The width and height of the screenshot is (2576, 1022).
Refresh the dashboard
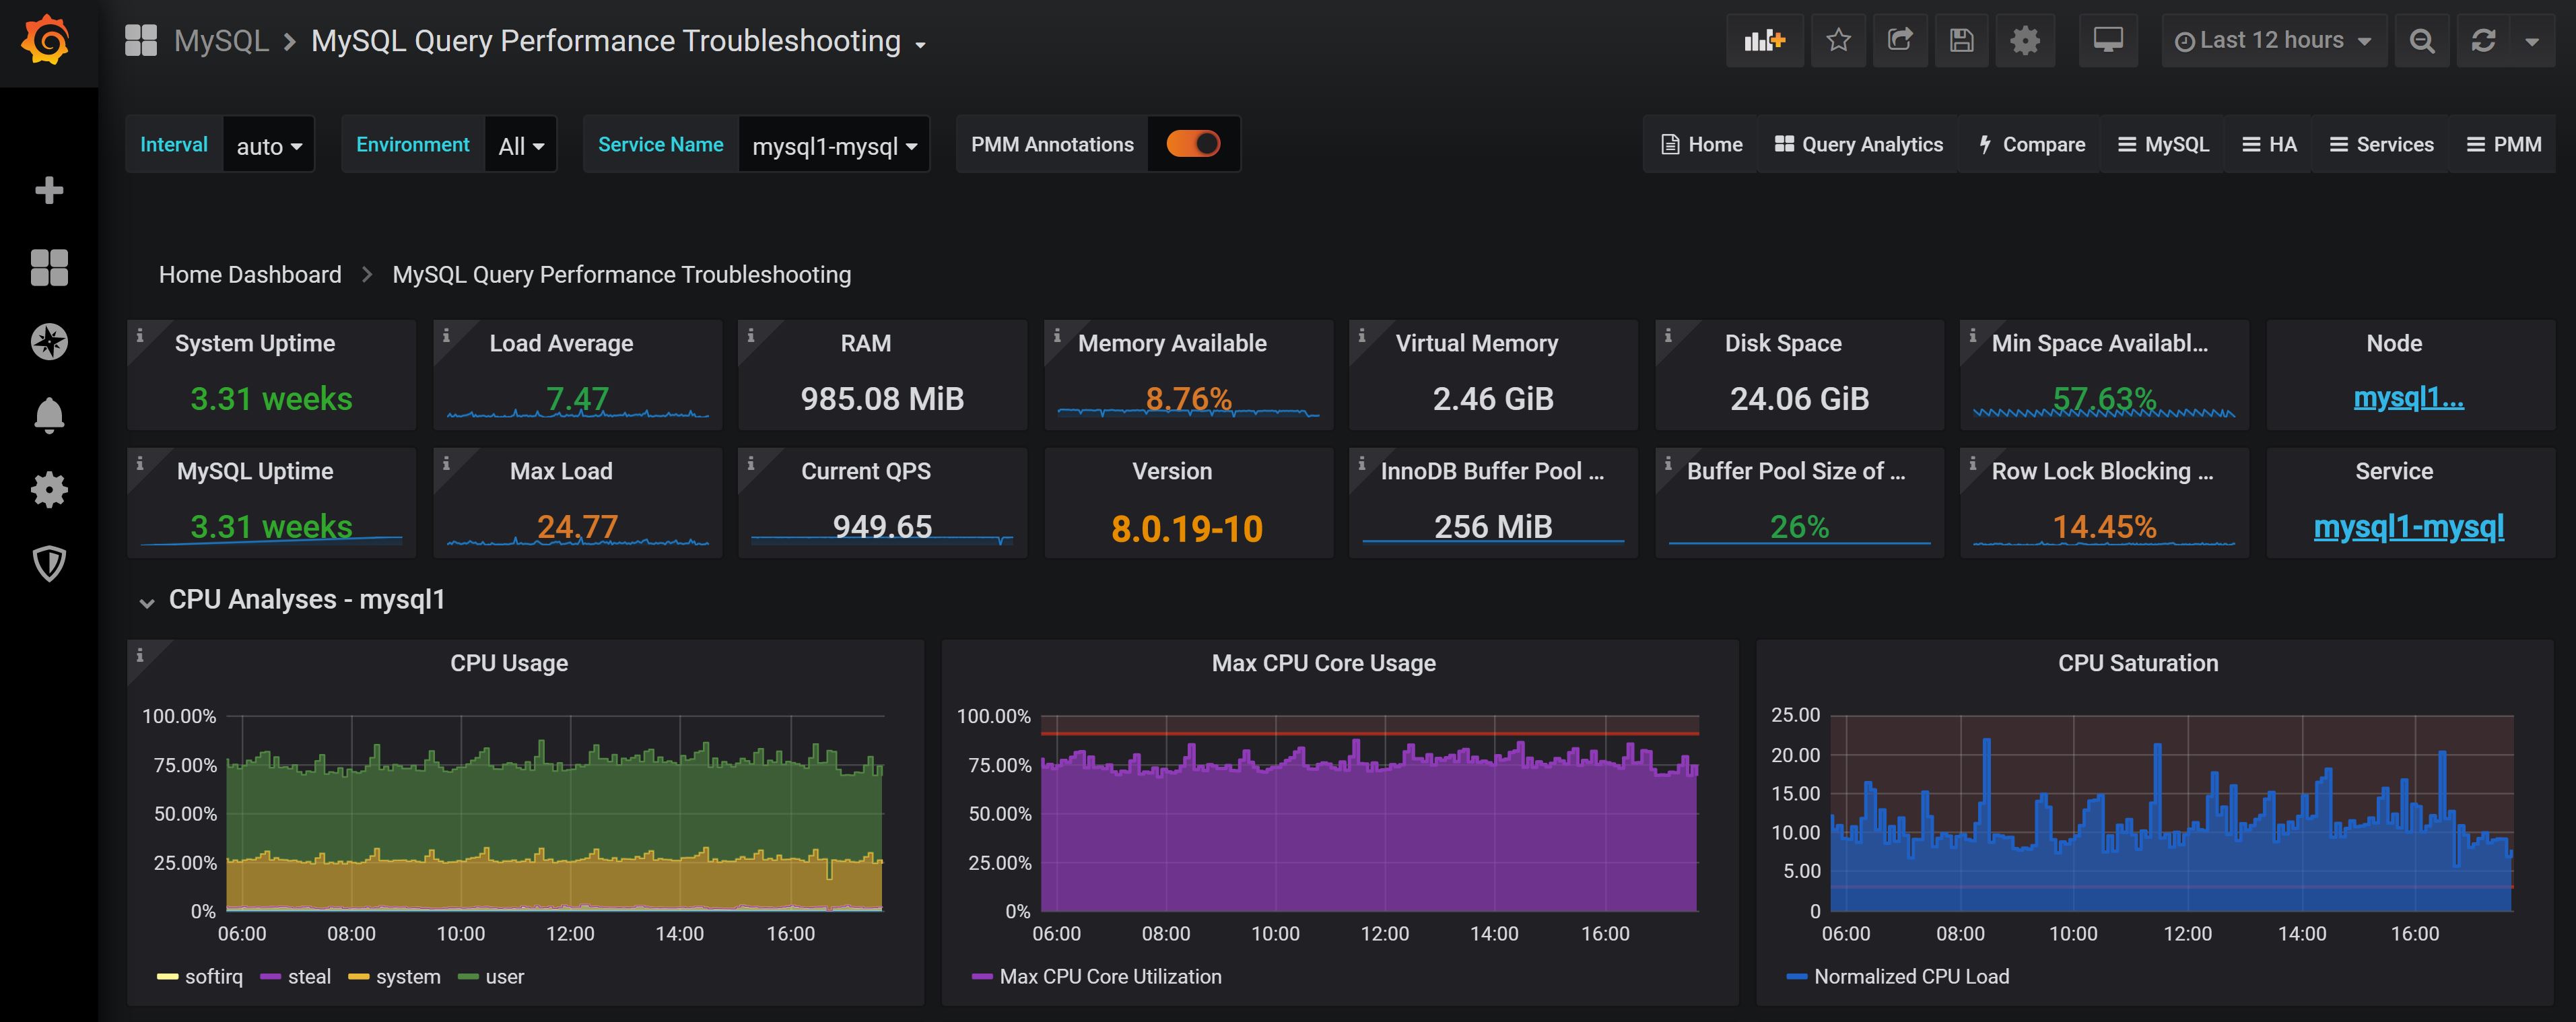point(2483,40)
